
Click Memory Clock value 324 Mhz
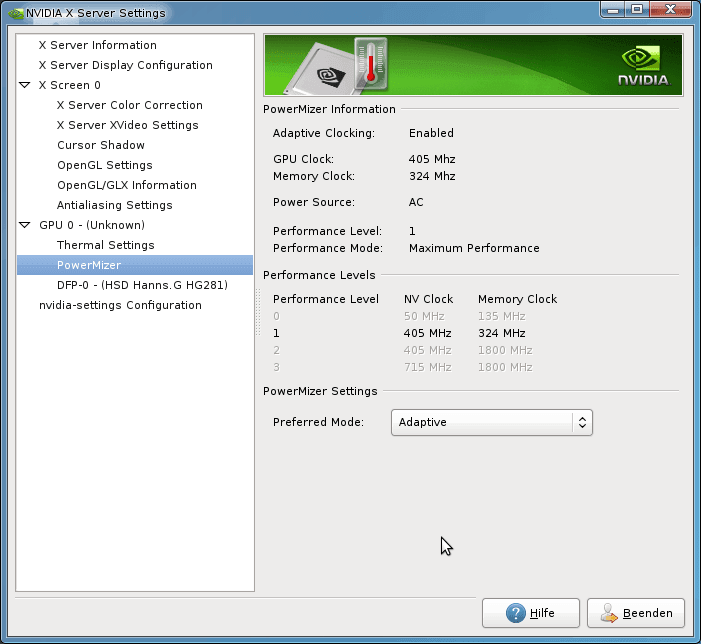[432, 176]
